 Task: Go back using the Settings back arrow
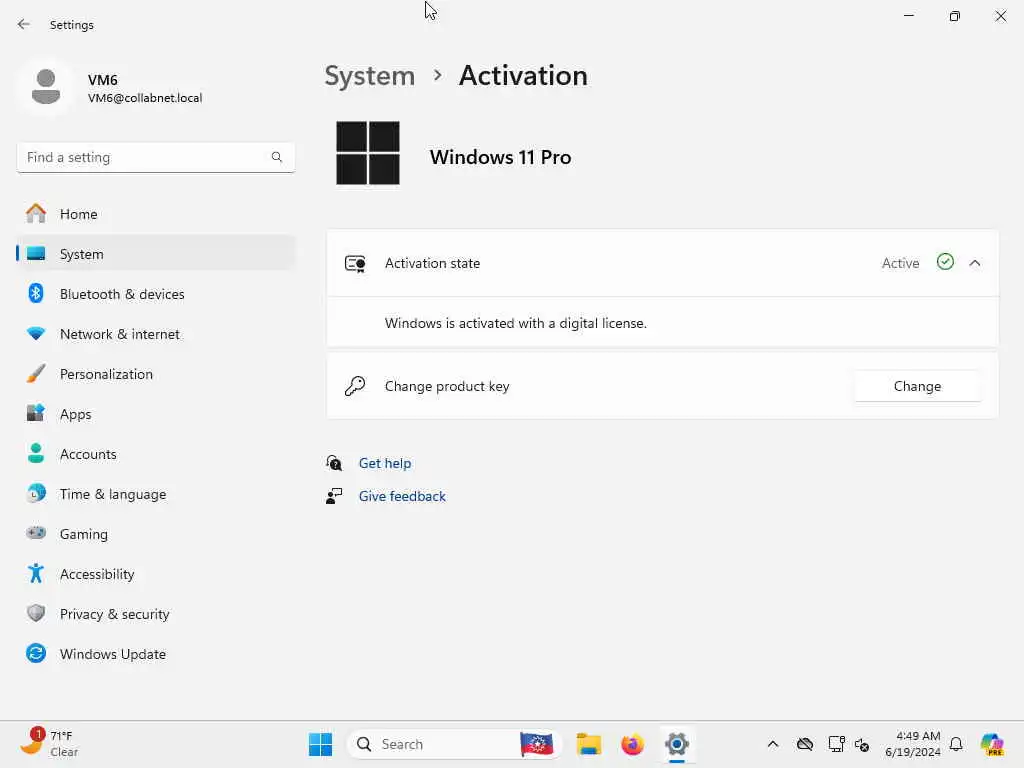point(24,24)
